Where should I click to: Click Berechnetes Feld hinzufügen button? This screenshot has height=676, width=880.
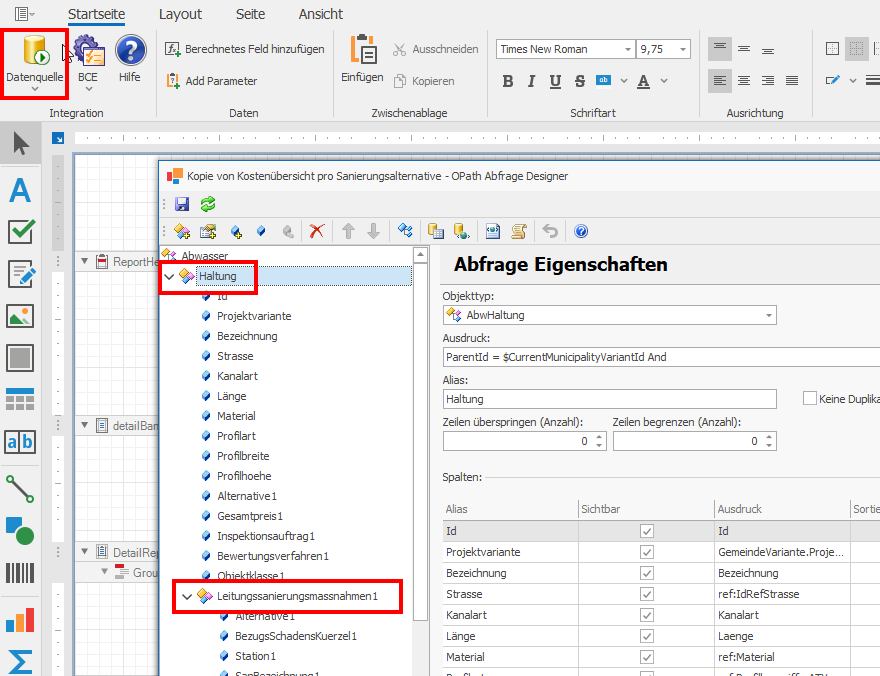(x=245, y=49)
